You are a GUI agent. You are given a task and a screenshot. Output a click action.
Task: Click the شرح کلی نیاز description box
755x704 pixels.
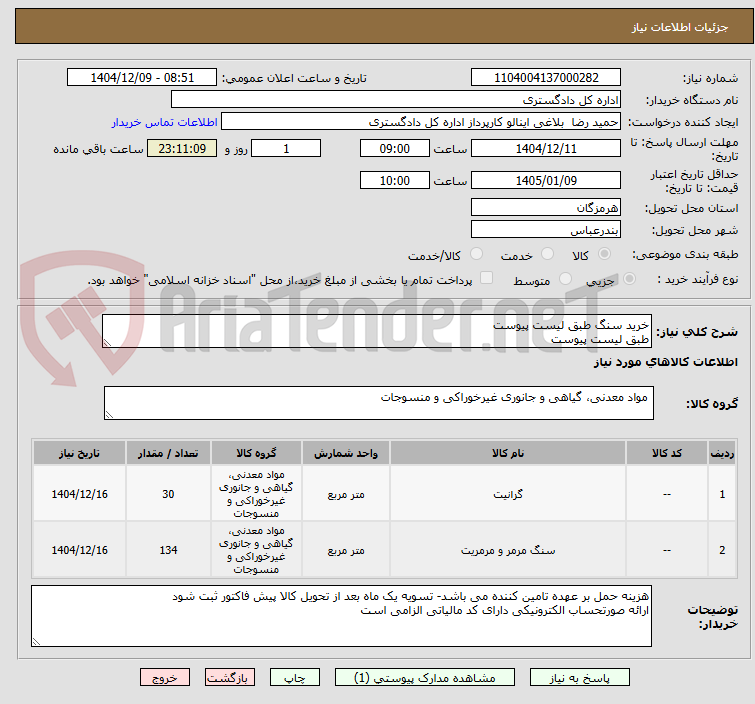point(377,331)
